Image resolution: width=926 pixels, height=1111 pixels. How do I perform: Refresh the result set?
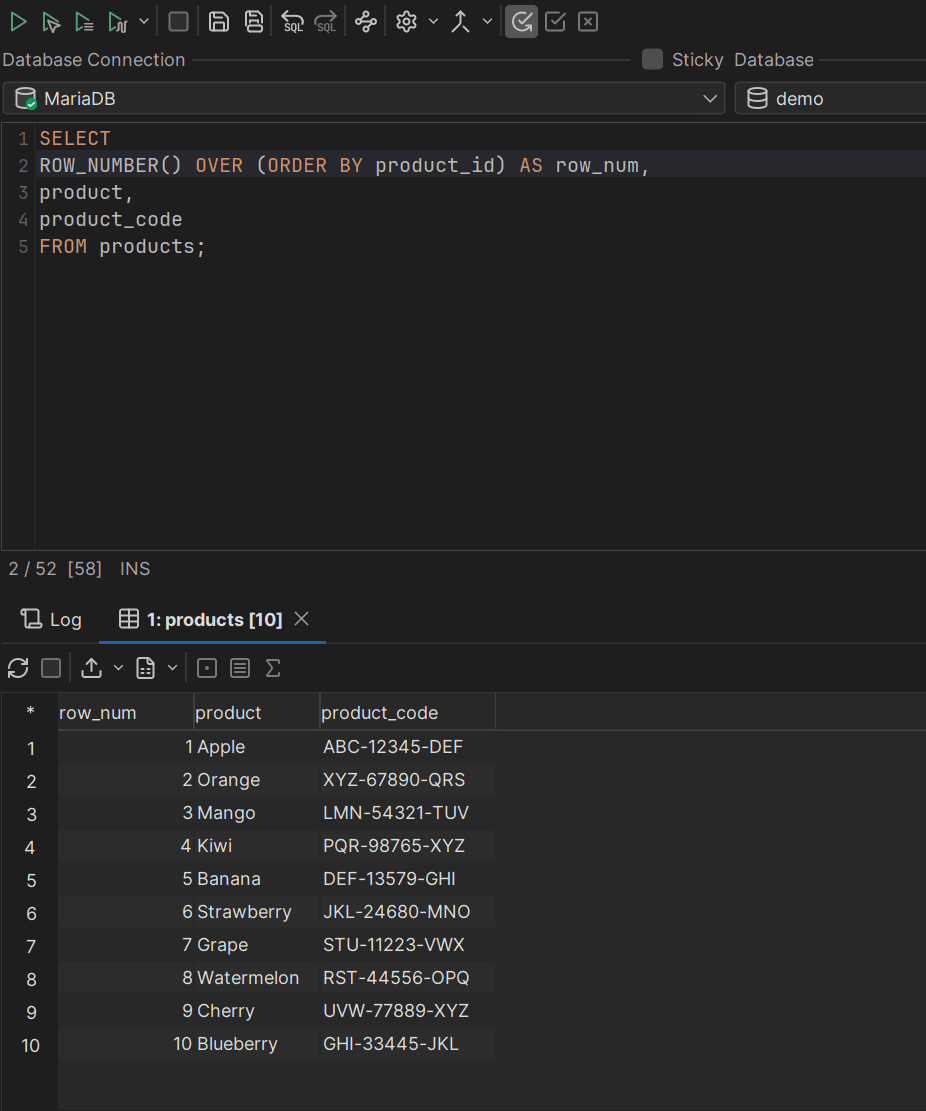18,668
